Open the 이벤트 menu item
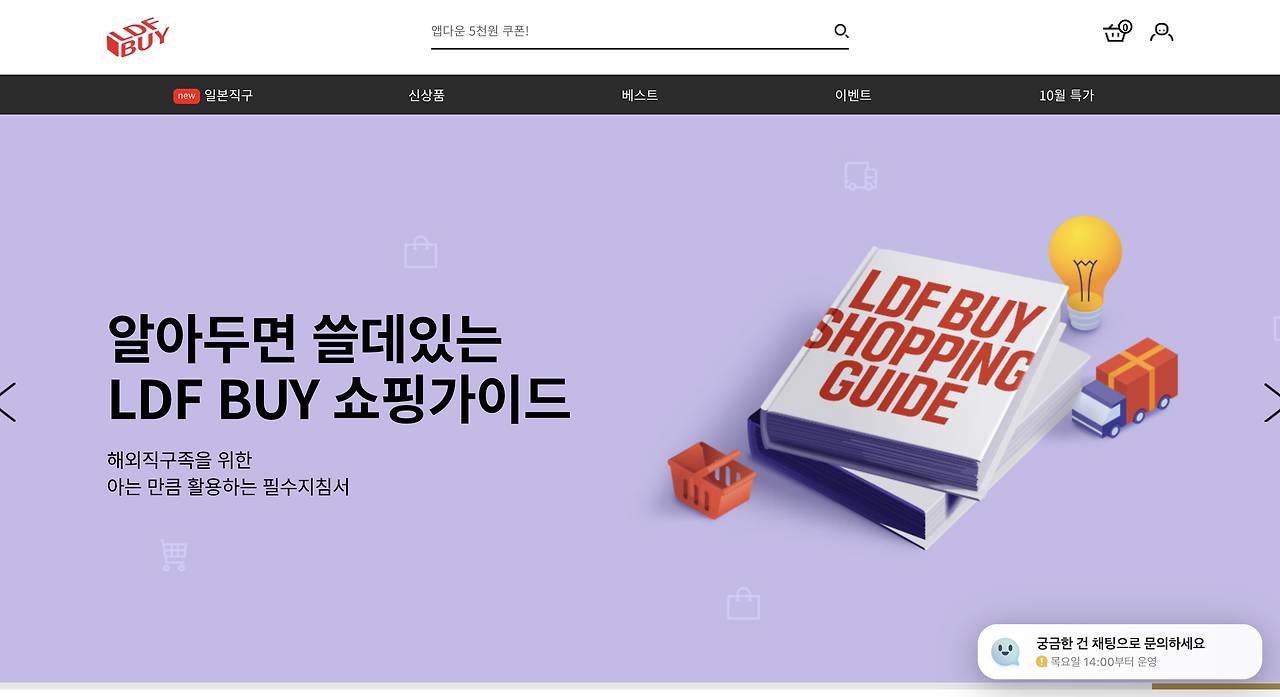Screen dimensions: 1280x697 tap(853, 96)
